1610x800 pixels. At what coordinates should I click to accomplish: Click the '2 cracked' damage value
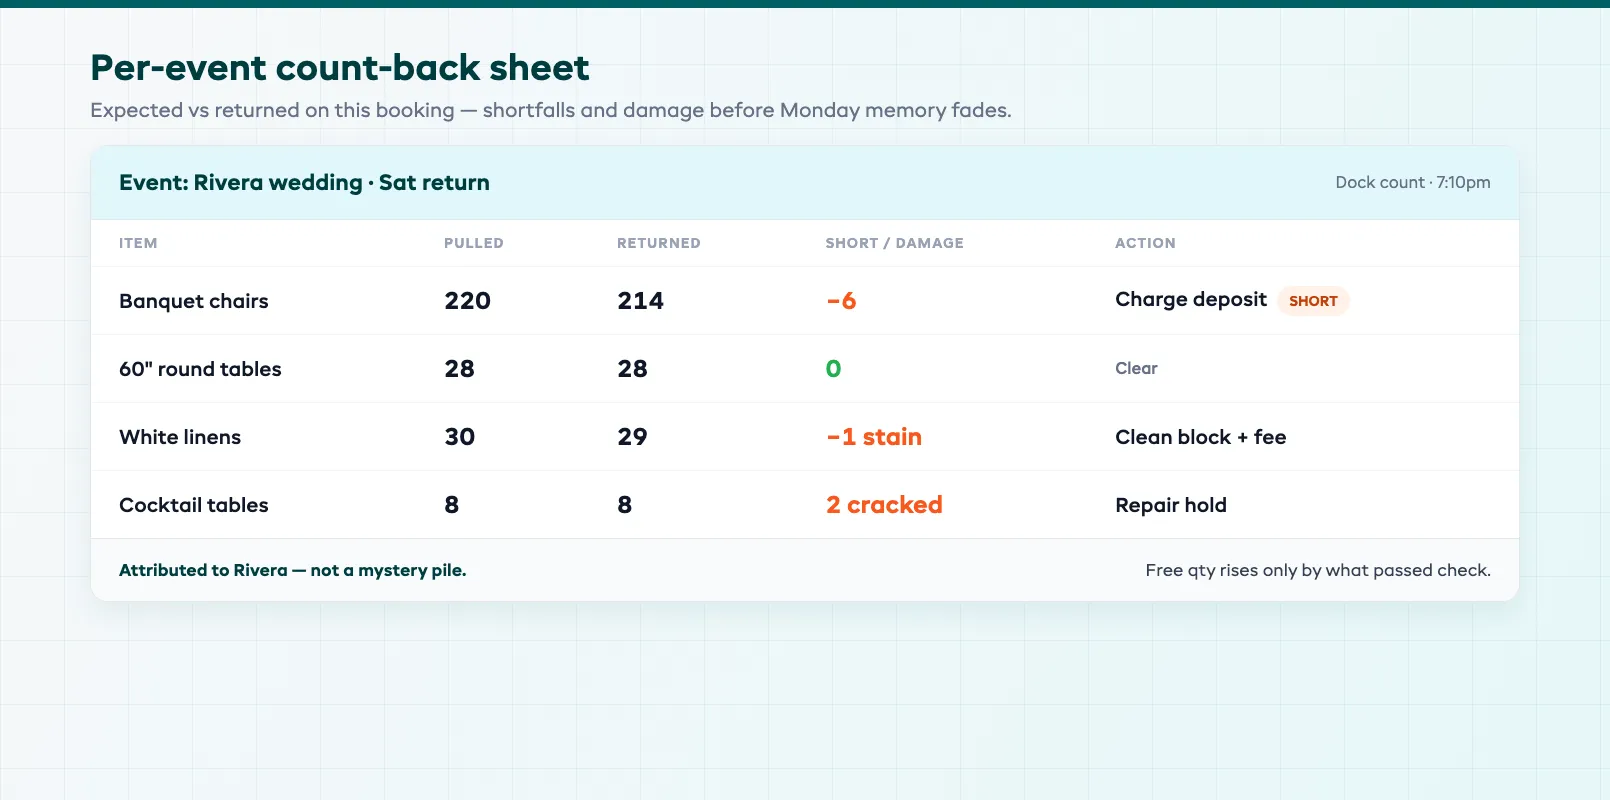pyautogui.click(x=884, y=505)
